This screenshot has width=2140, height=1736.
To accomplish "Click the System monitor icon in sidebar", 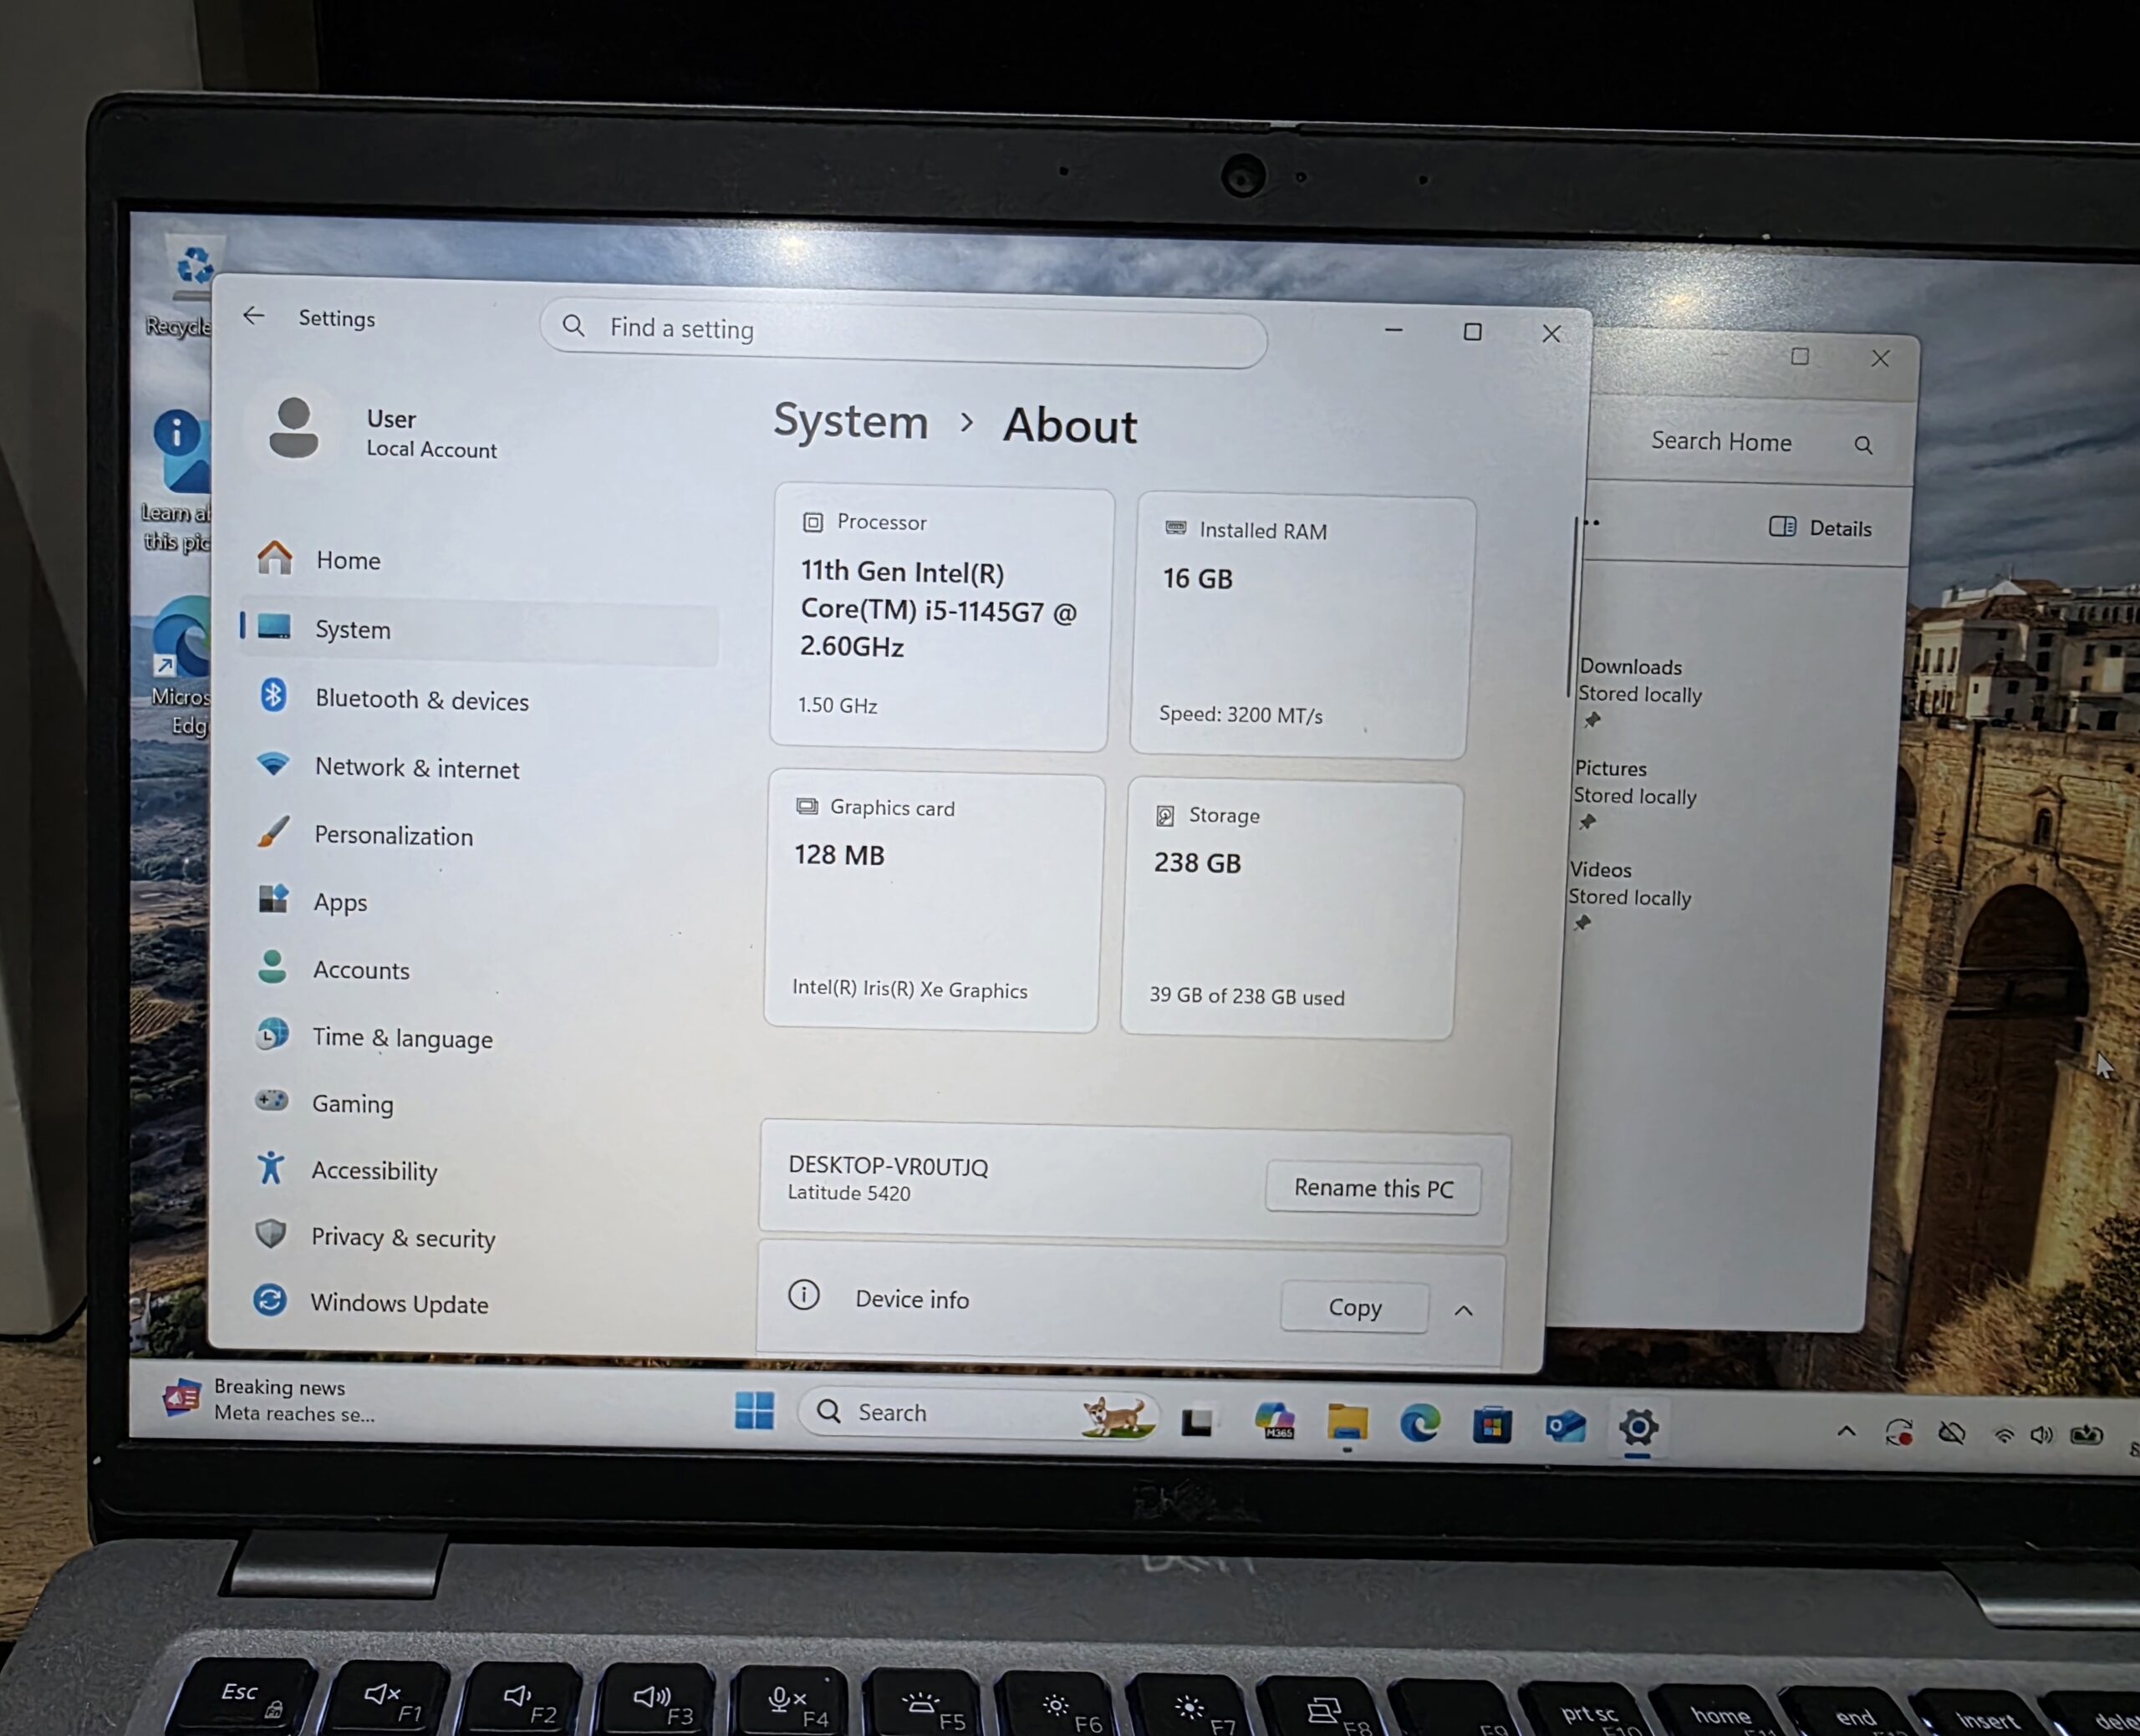I will pos(273,627).
